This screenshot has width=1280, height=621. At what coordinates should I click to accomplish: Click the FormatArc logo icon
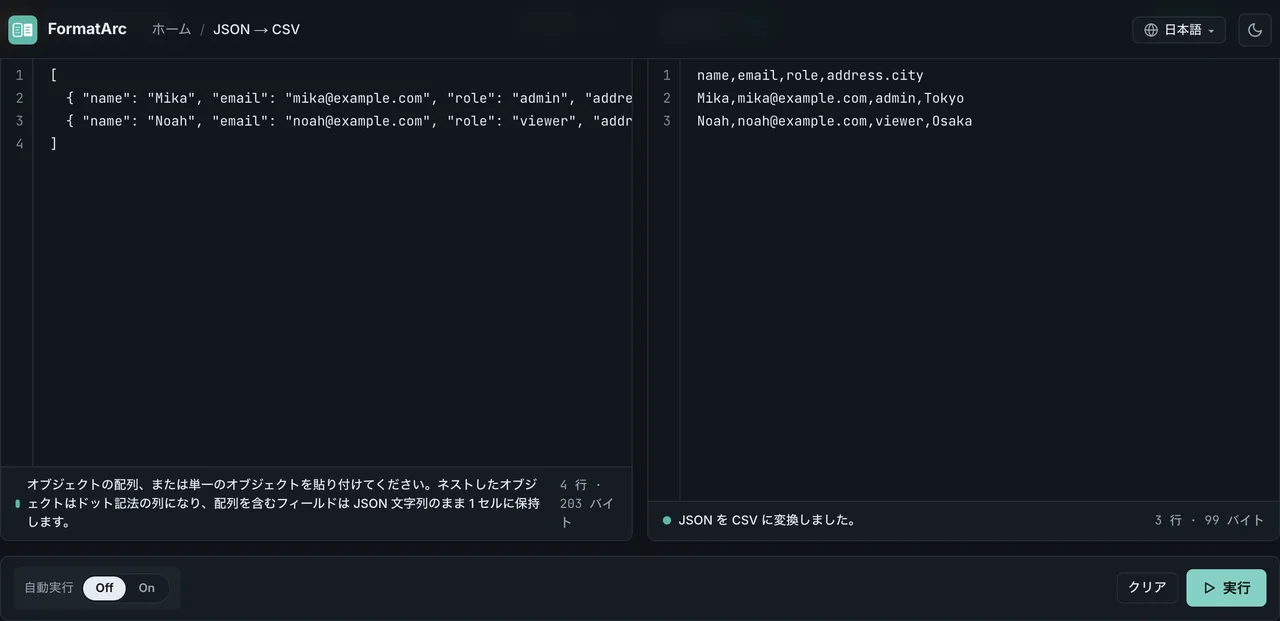pyautogui.click(x=22, y=29)
